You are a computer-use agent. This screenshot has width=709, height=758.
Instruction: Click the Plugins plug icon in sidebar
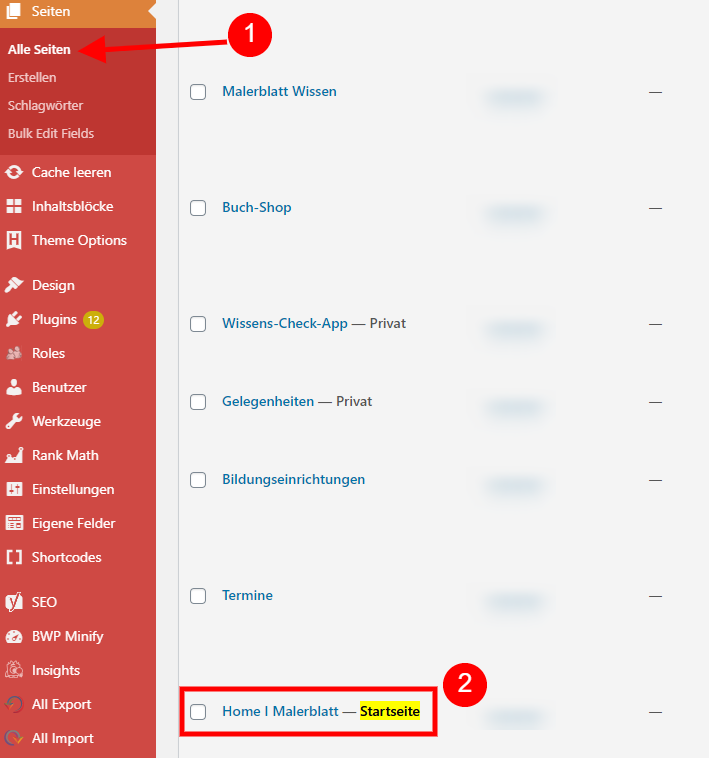tap(14, 320)
